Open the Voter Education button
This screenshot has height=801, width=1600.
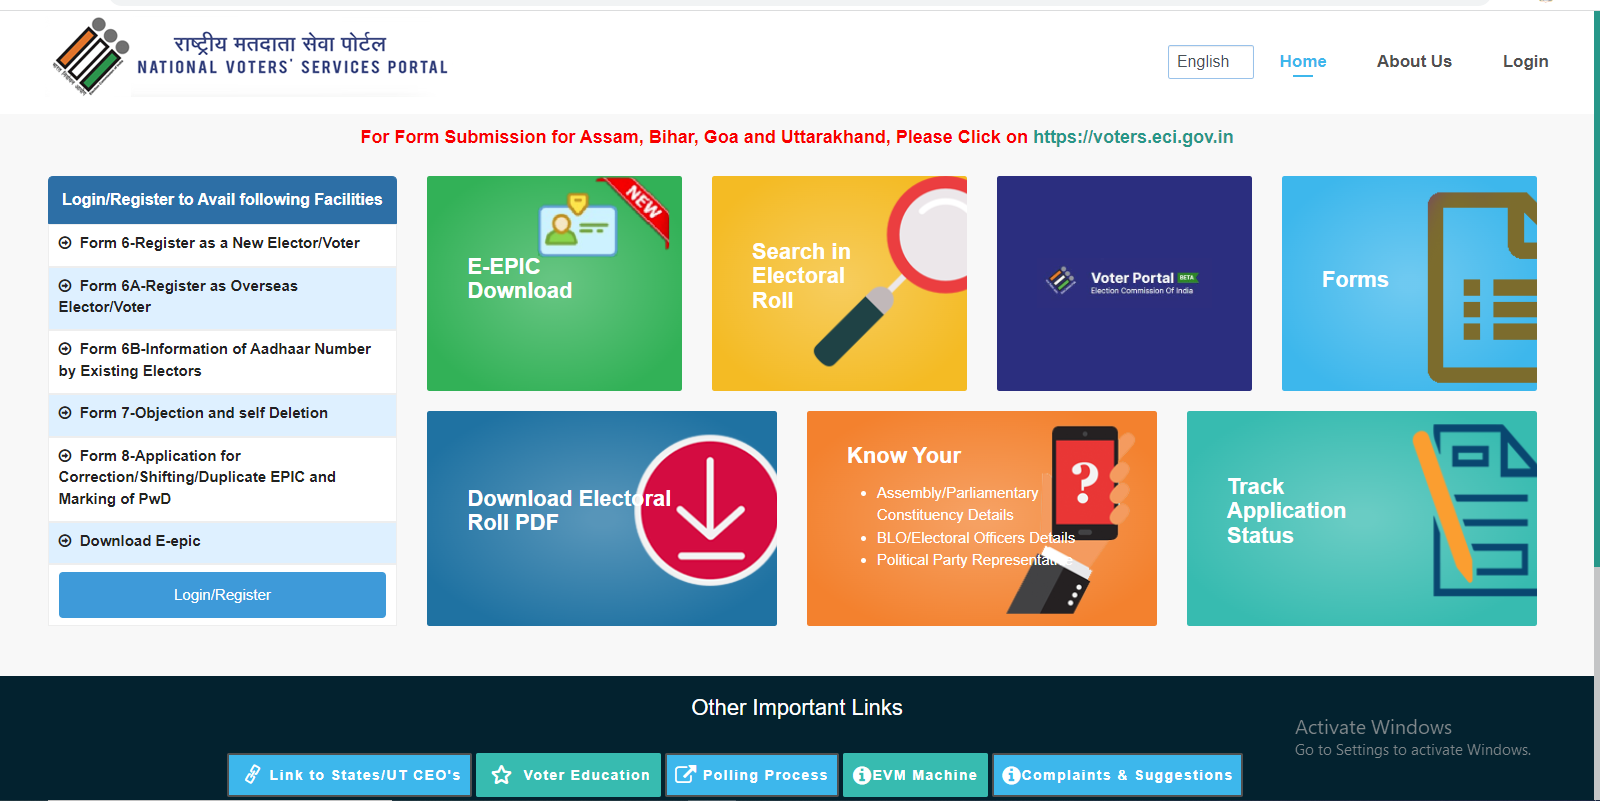(569, 775)
